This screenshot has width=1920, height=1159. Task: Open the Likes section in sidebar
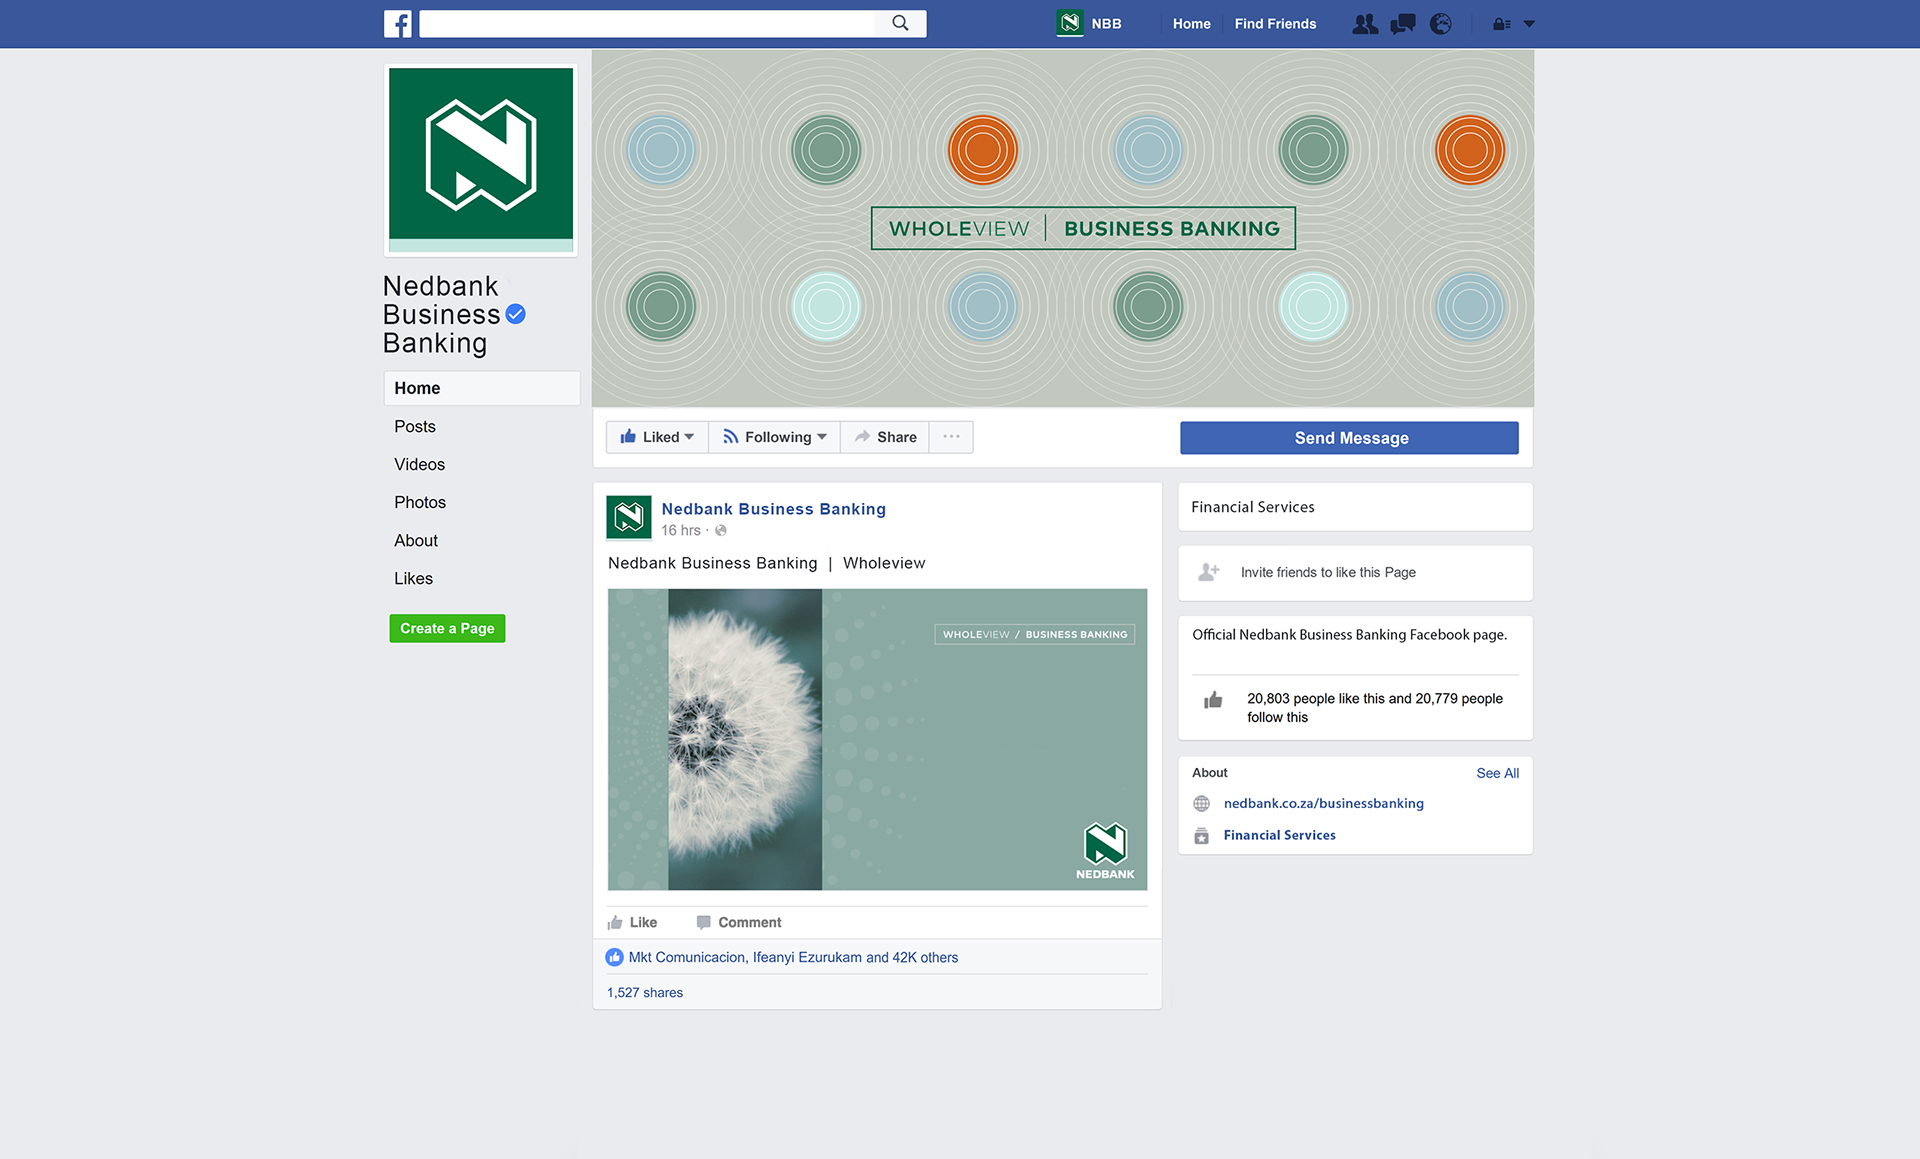[413, 578]
